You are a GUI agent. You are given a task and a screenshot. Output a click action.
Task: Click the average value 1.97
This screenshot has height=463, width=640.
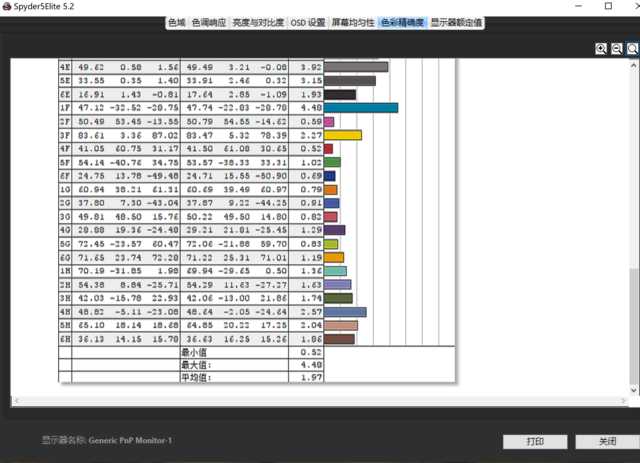[311, 377]
